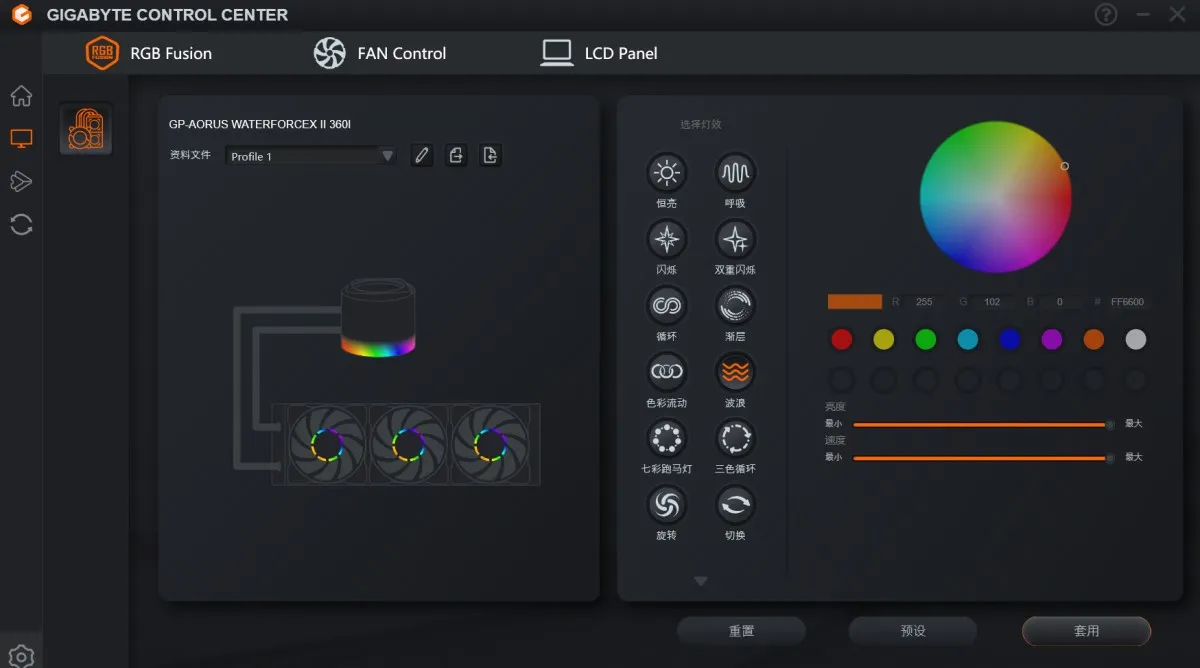Open the monitor icon in sidebar
This screenshot has width=1200, height=668.
(x=21, y=138)
